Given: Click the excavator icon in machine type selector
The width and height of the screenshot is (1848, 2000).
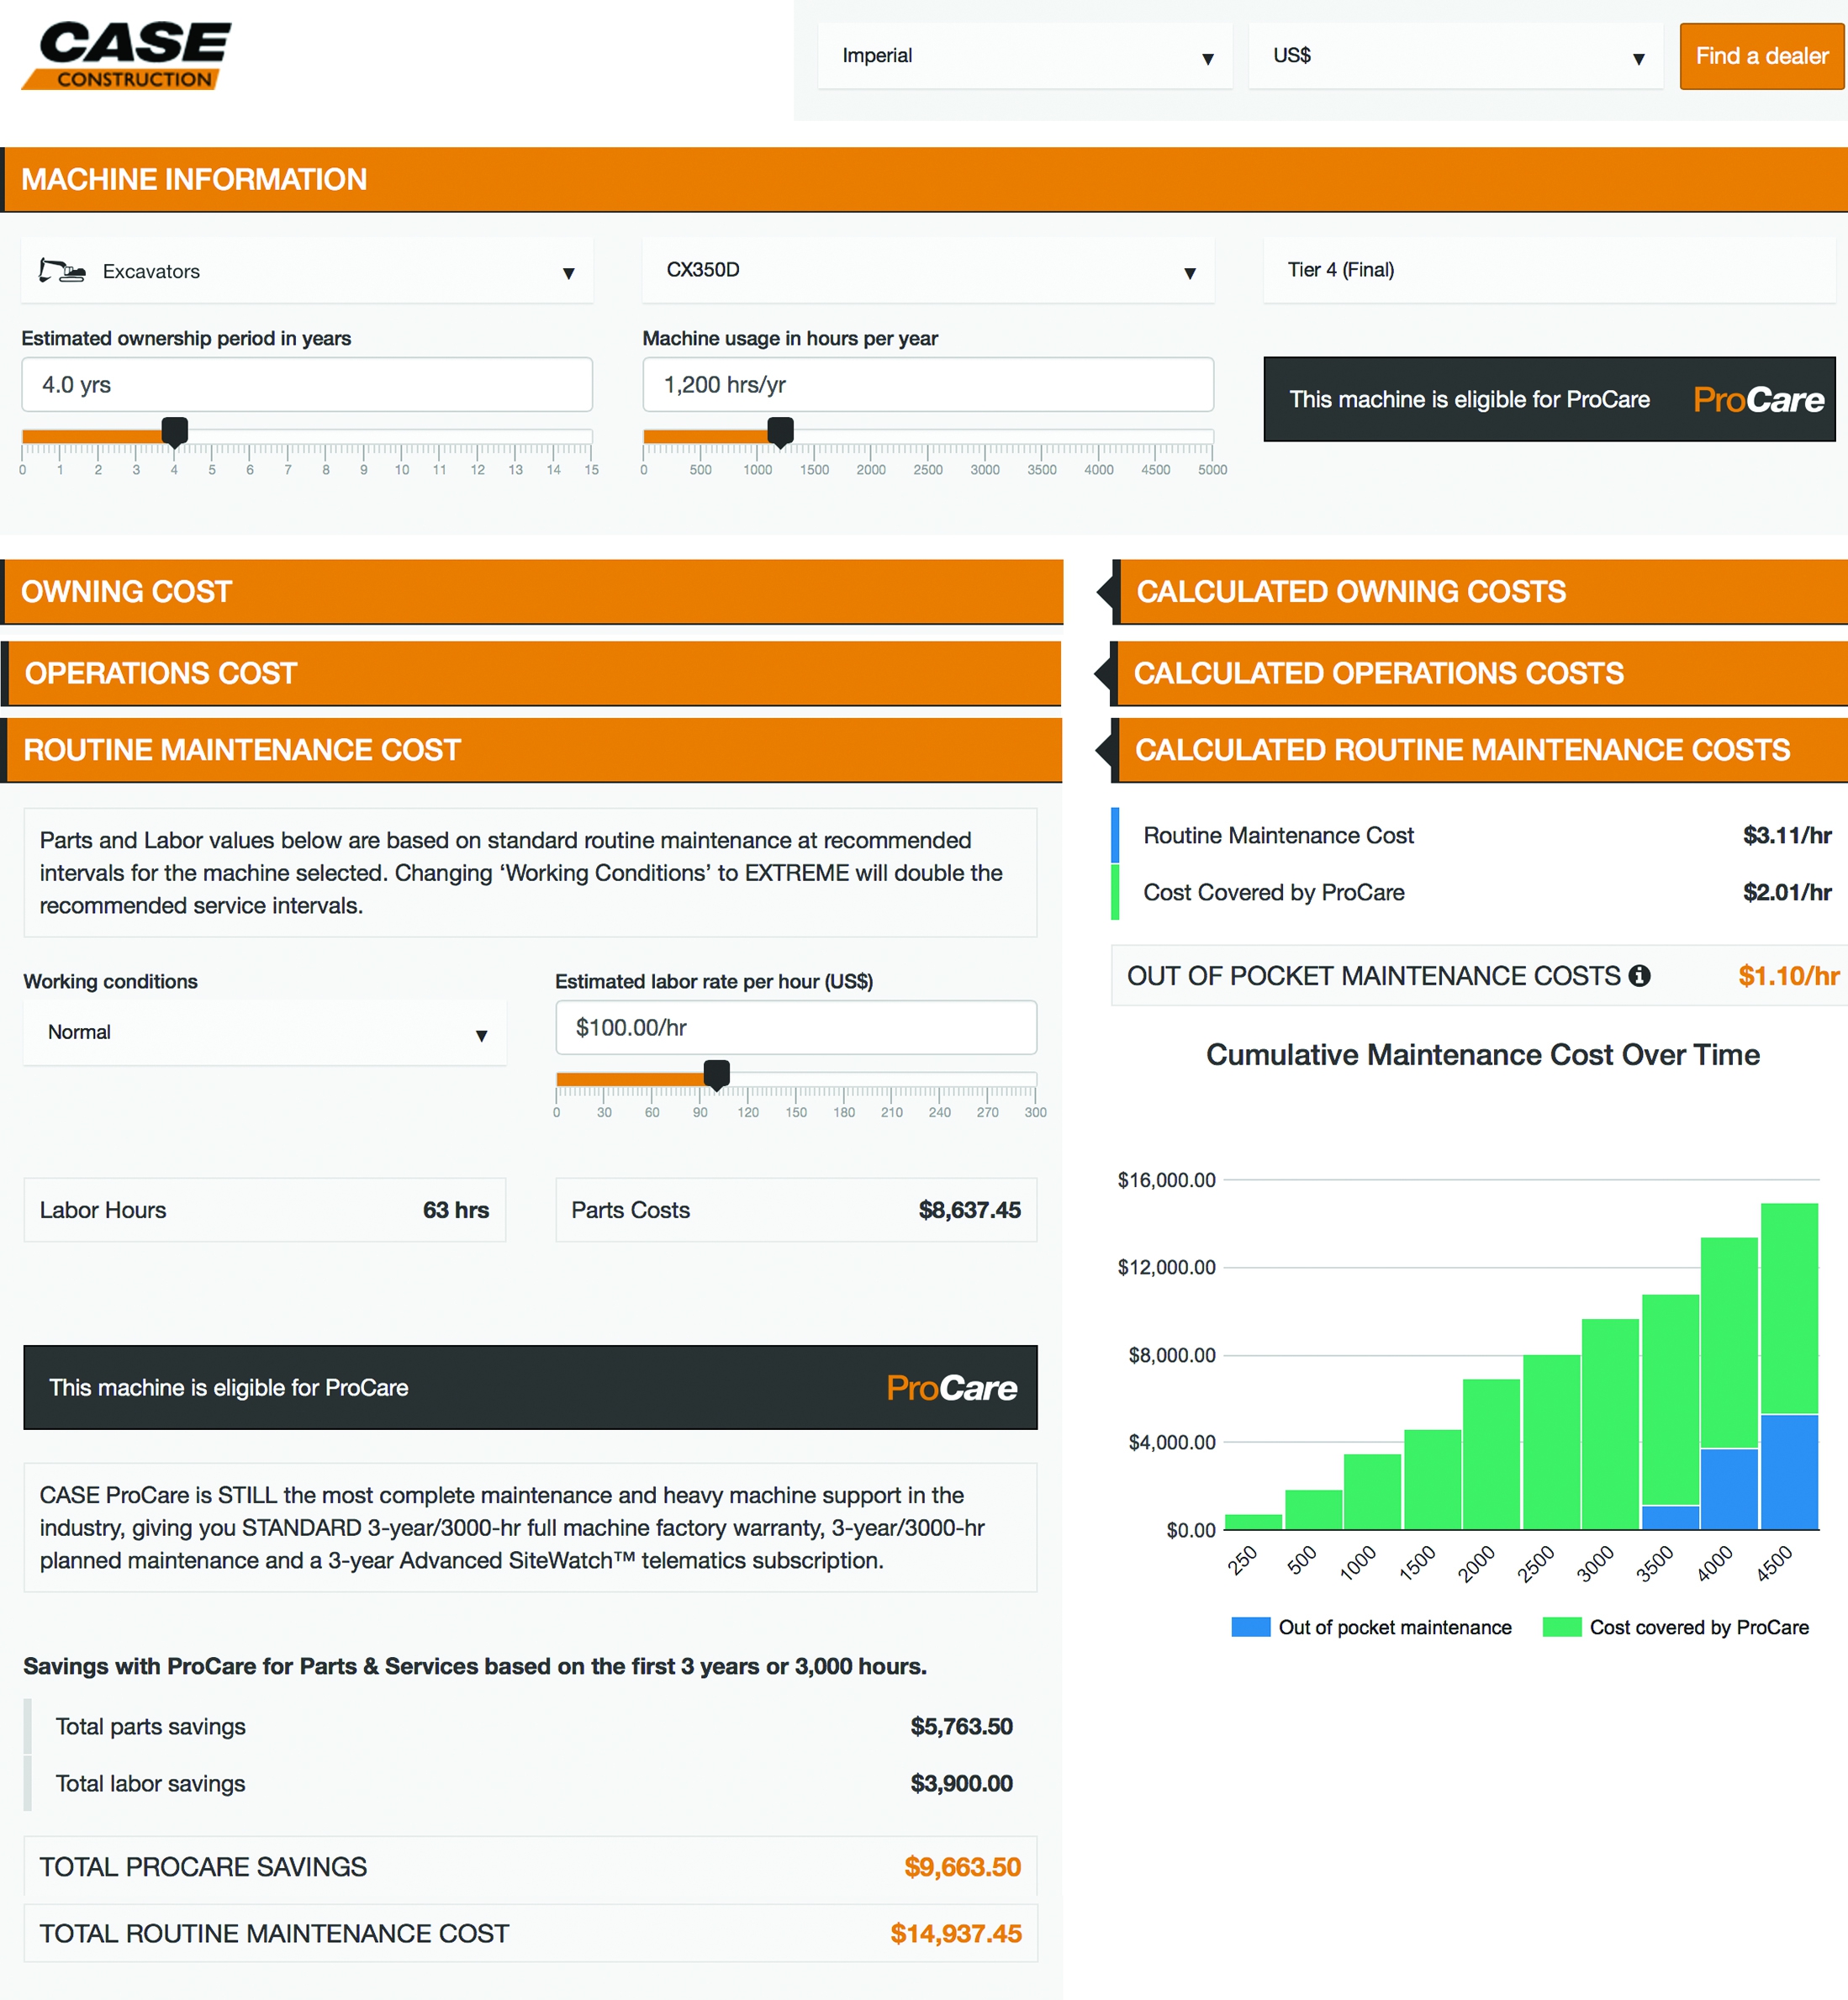Looking at the screenshot, I should (x=61, y=271).
